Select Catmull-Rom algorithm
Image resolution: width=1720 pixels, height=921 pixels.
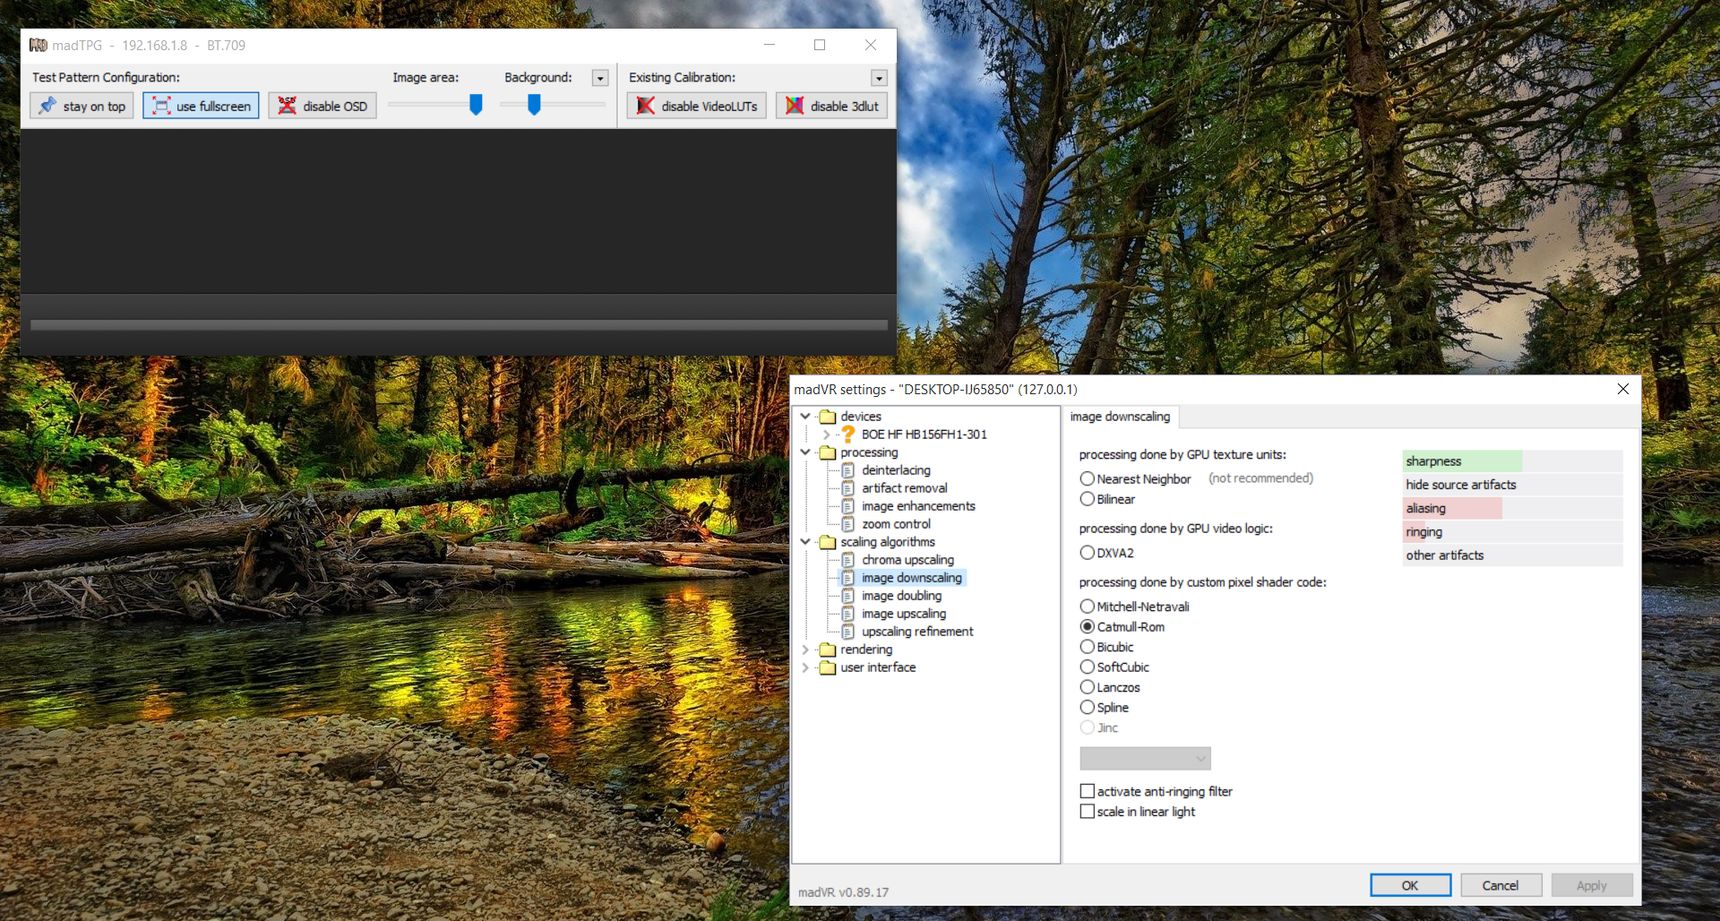[x=1087, y=626]
